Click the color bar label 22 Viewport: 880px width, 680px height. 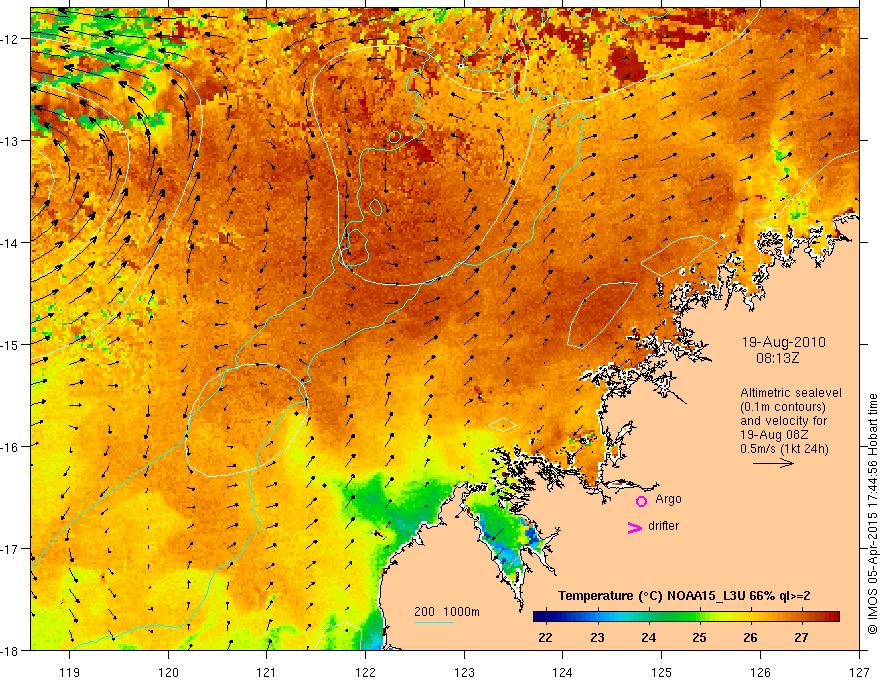click(x=545, y=637)
